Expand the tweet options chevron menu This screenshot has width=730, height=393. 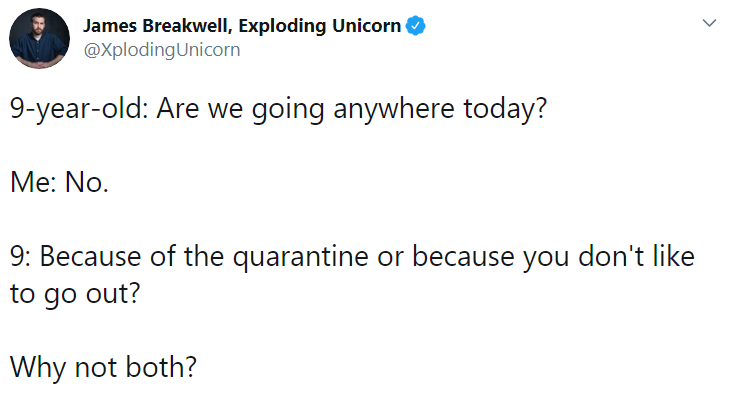[x=709, y=23]
